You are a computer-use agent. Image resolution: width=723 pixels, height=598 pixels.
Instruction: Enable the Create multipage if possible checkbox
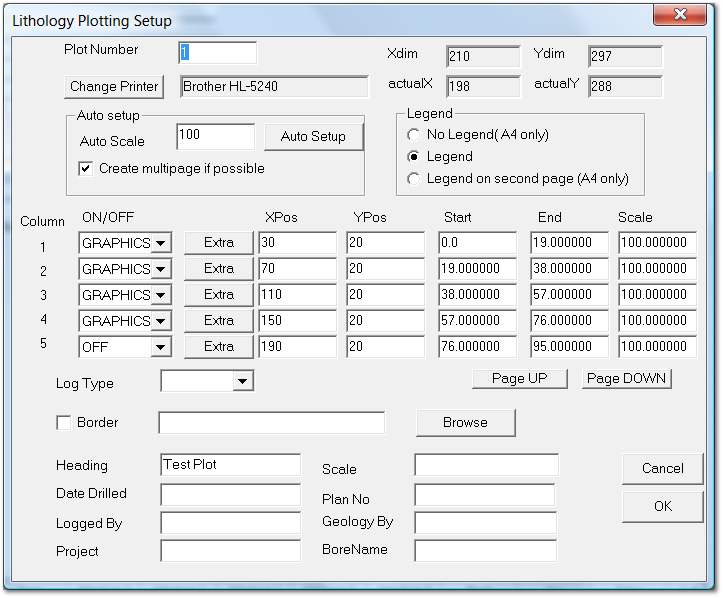point(86,169)
